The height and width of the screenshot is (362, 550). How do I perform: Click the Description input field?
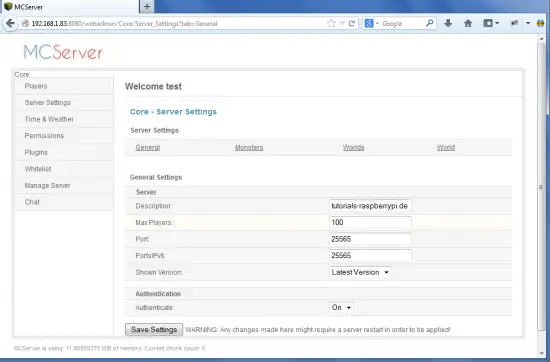pos(370,206)
